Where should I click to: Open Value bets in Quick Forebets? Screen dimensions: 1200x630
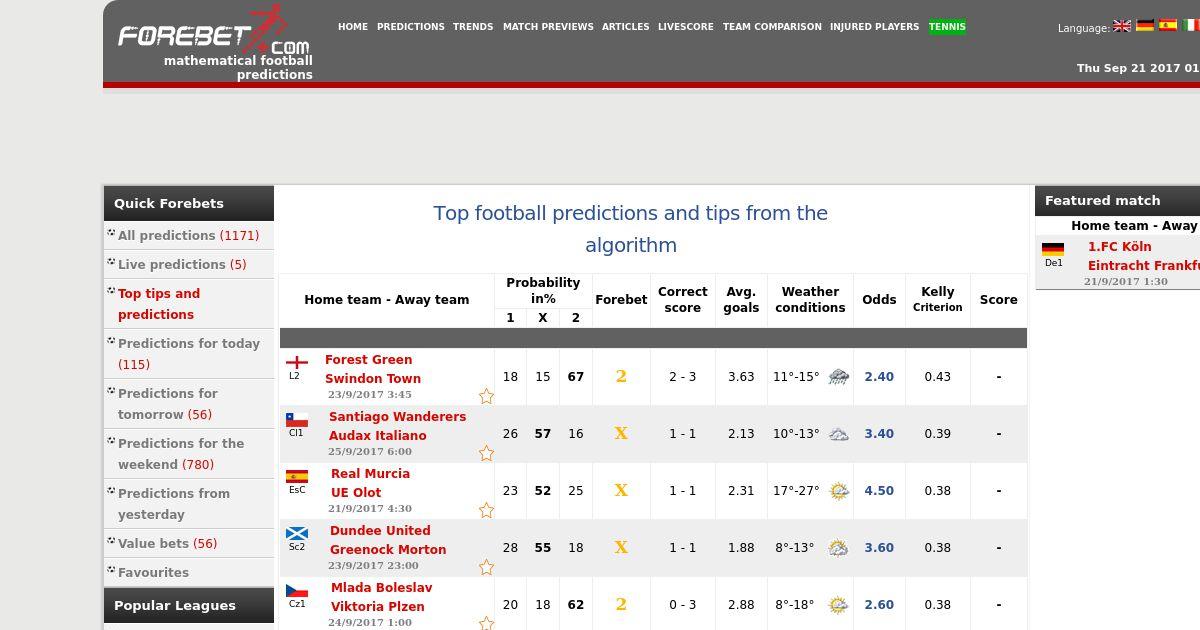(x=167, y=543)
